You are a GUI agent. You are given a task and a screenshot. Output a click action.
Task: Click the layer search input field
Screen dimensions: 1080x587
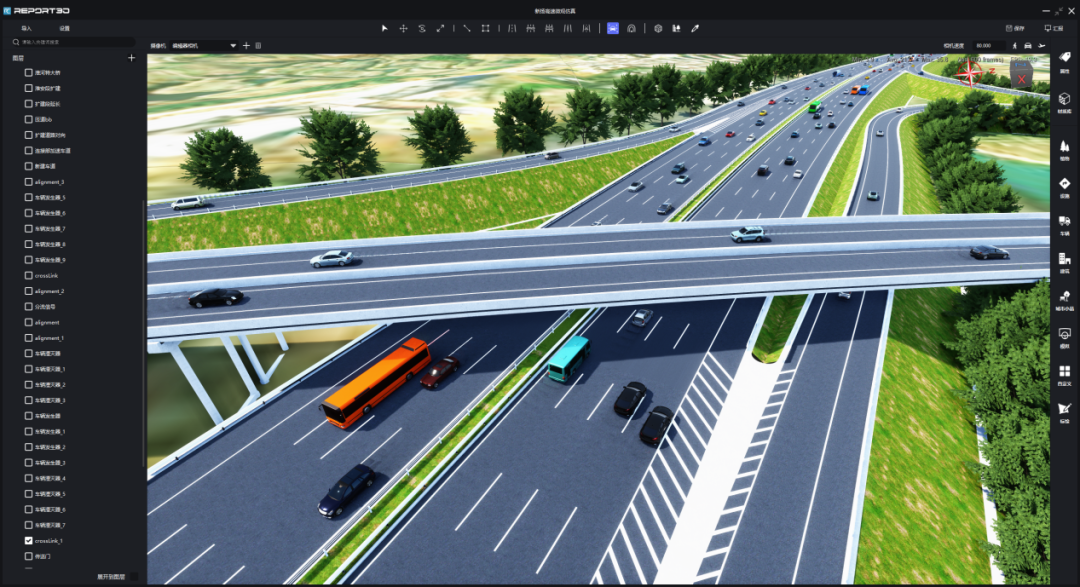pos(75,42)
